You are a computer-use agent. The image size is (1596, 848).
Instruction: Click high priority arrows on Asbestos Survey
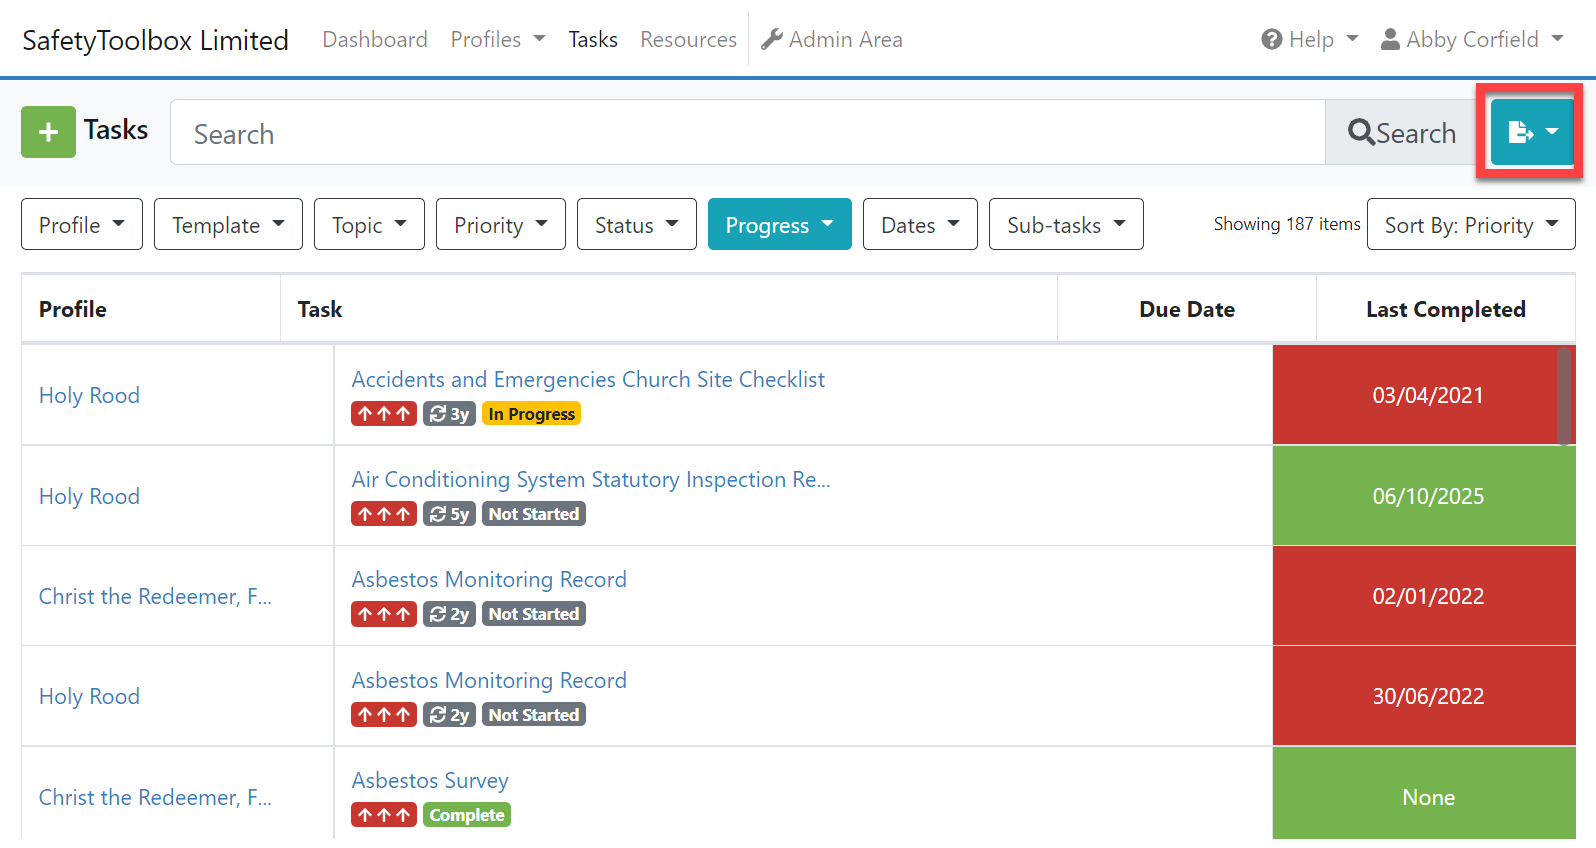(x=384, y=815)
